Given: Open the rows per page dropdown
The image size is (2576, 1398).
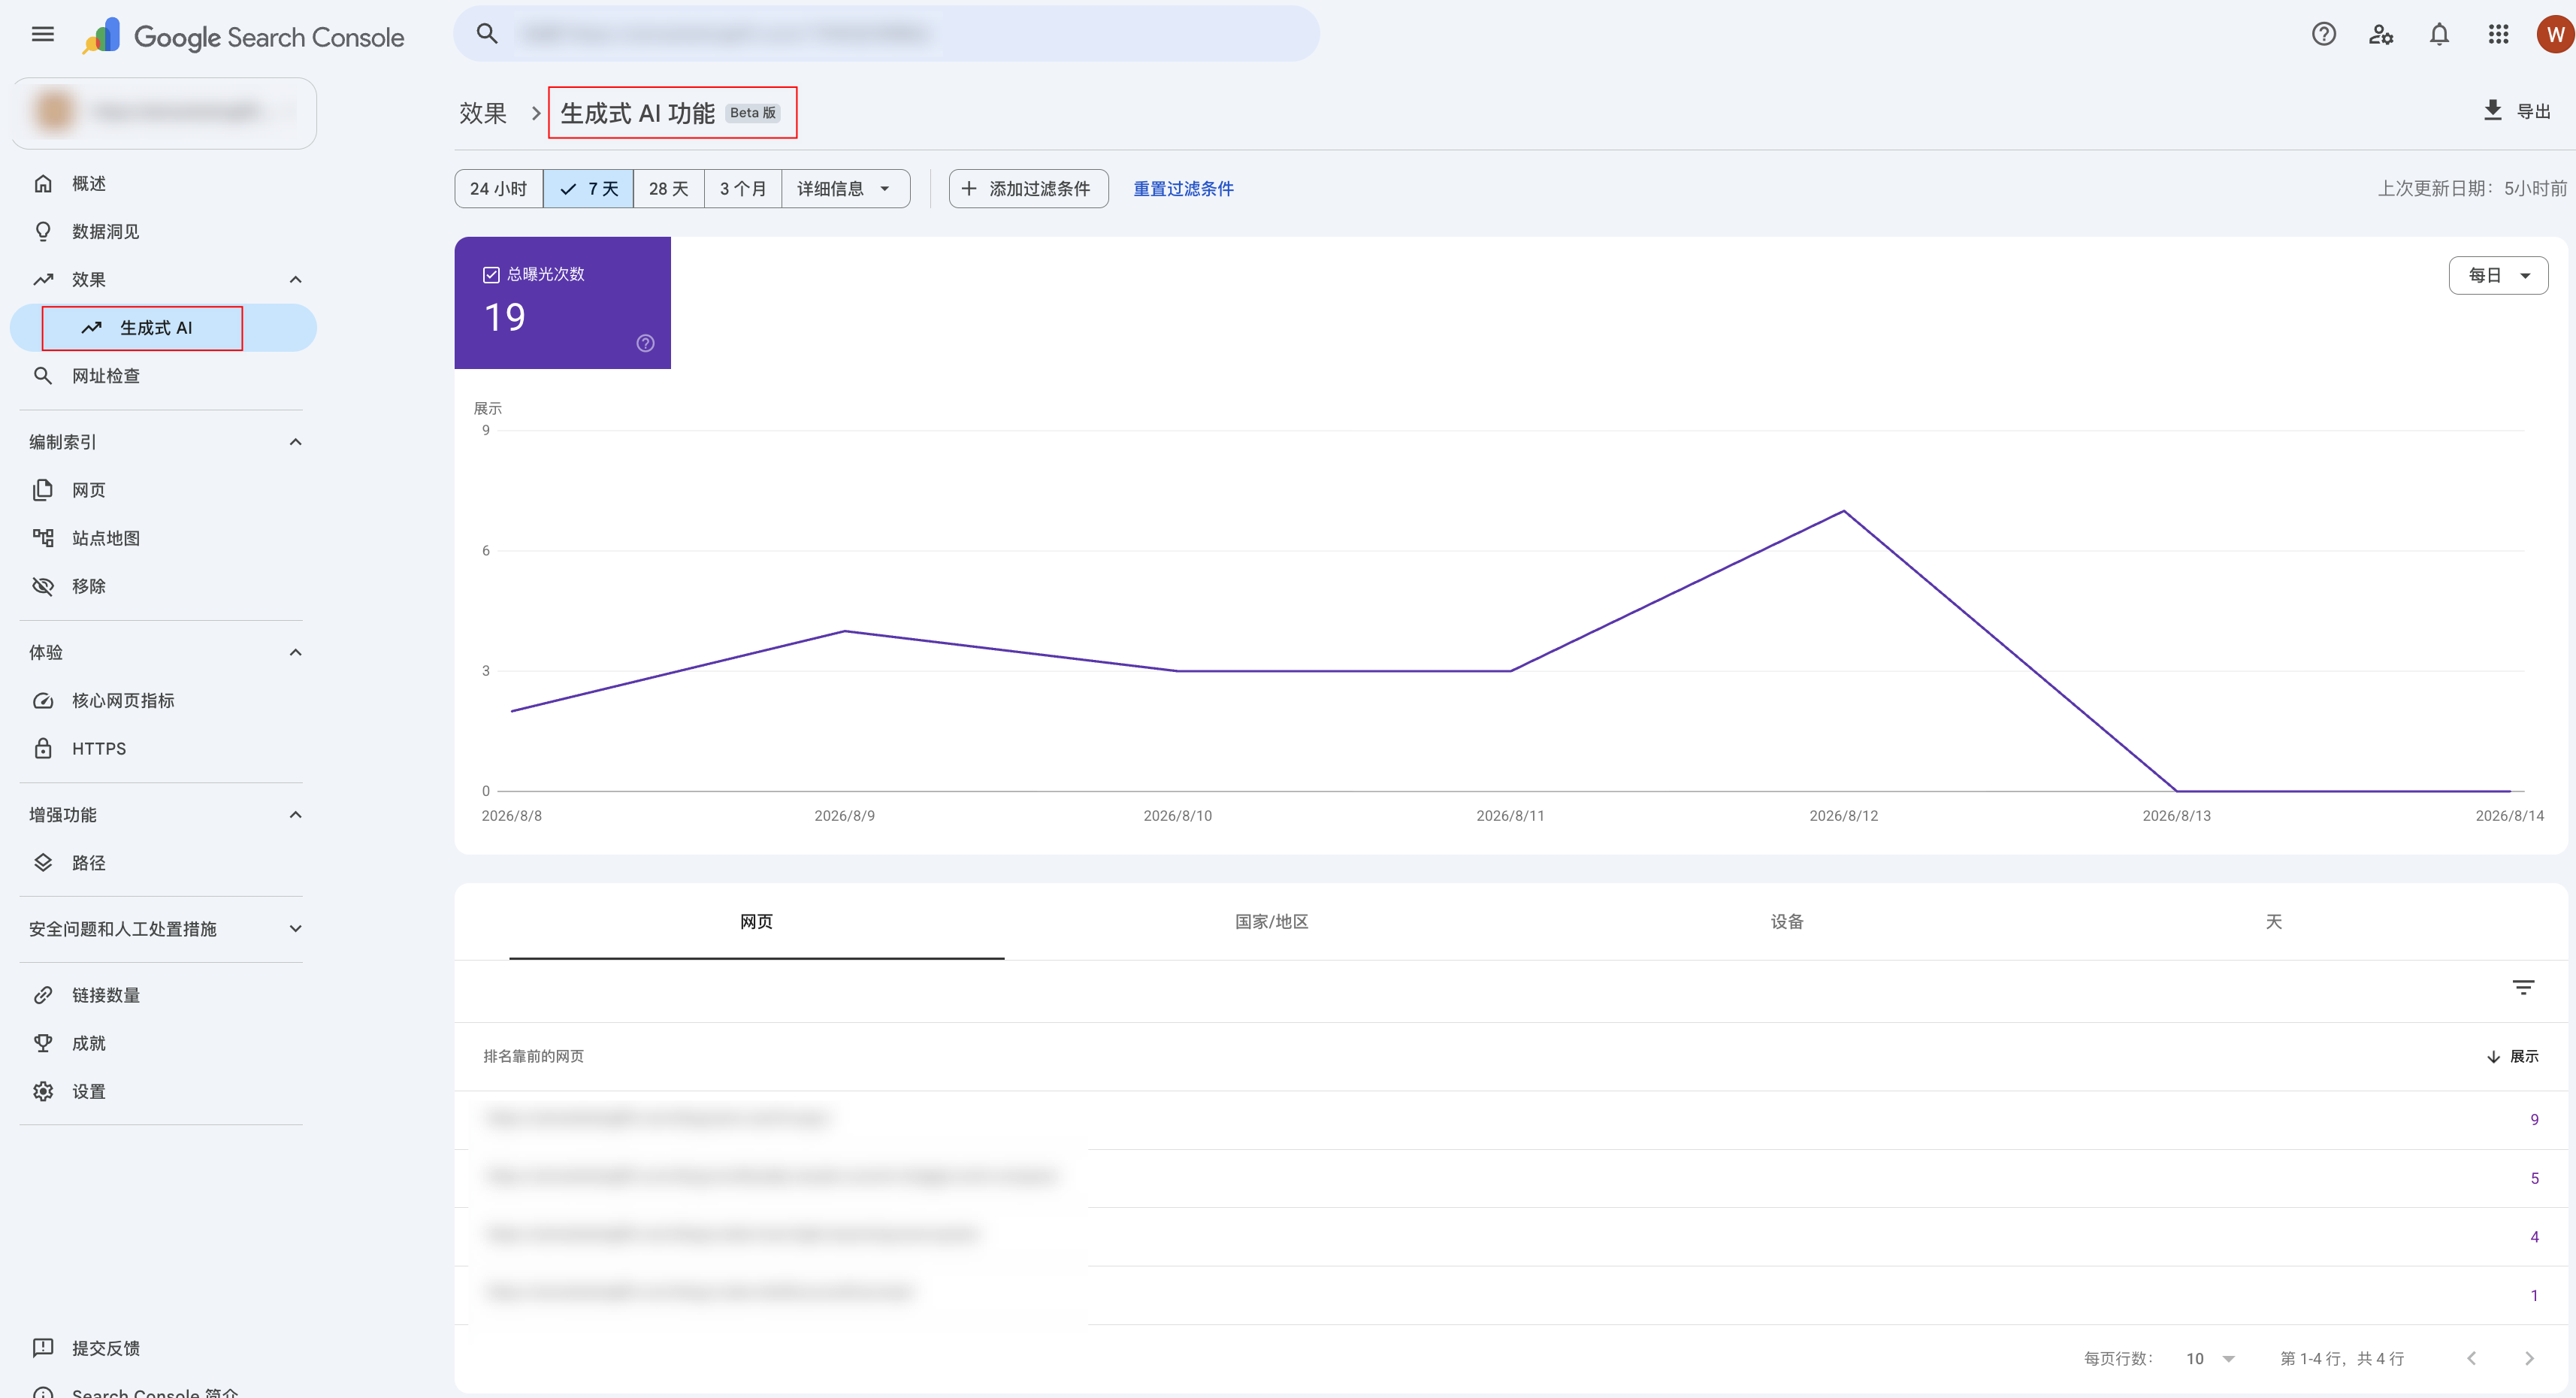Looking at the screenshot, I should (x=2210, y=1358).
